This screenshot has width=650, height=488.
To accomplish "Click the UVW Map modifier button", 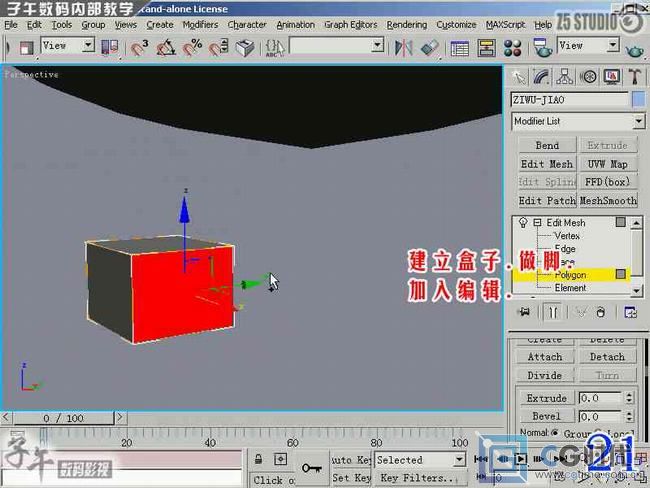I will pyautogui.click(x=607, y=164).
